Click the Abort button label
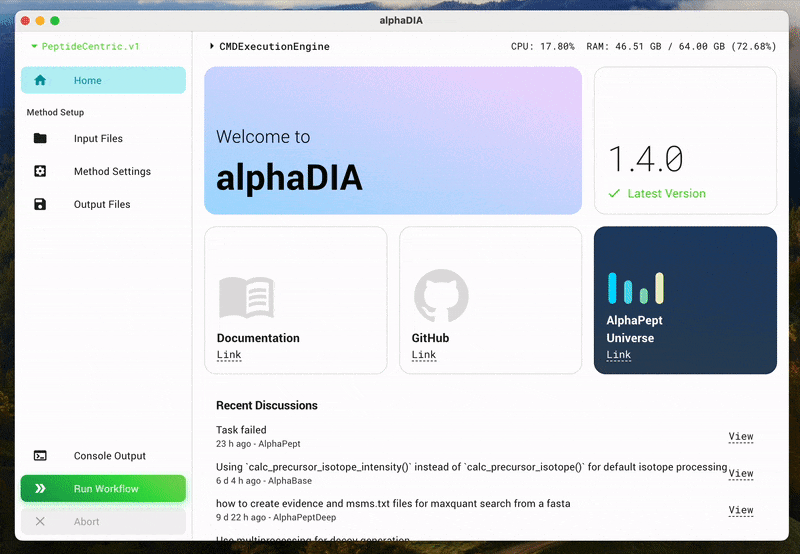Screen dimensions: 800x554 pyautogui.click(x=86, y=521)
